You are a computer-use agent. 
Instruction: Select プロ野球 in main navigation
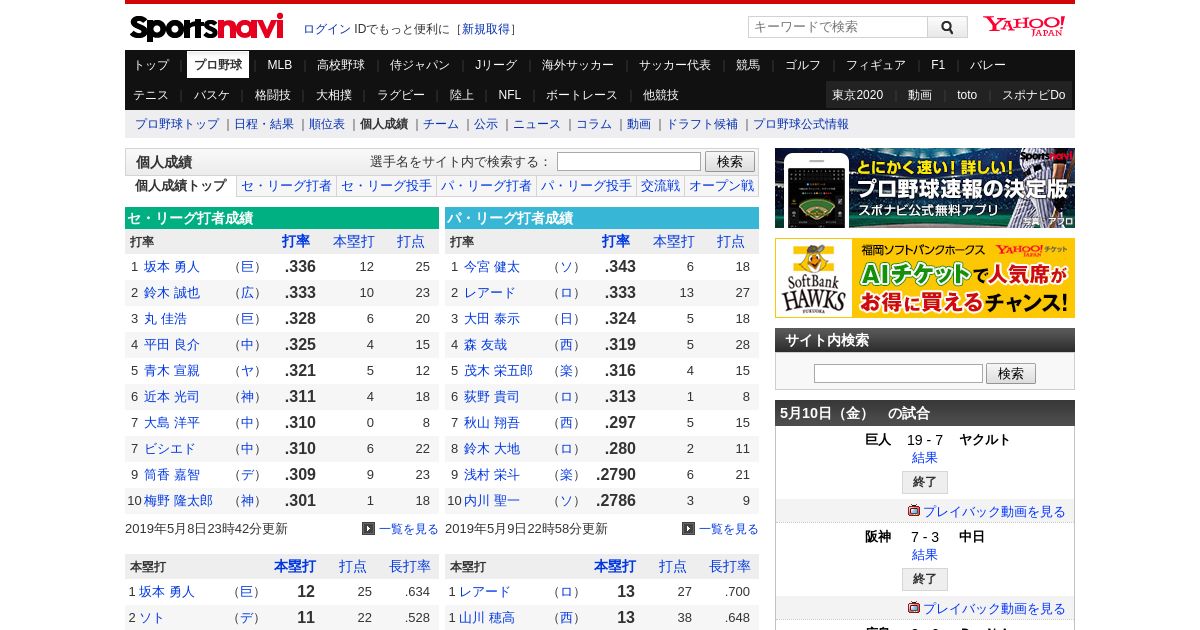tap(218, 65)
